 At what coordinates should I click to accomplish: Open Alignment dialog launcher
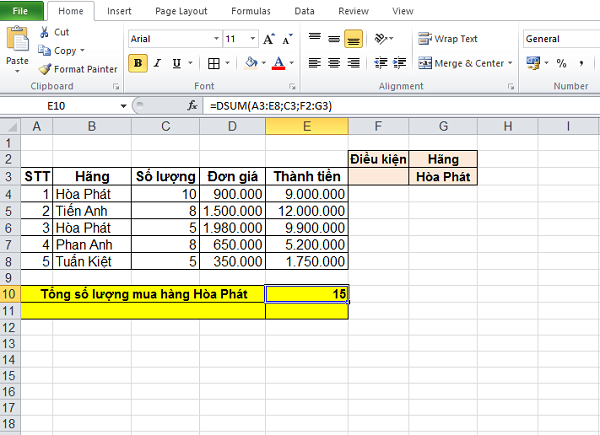click(511, 87)
